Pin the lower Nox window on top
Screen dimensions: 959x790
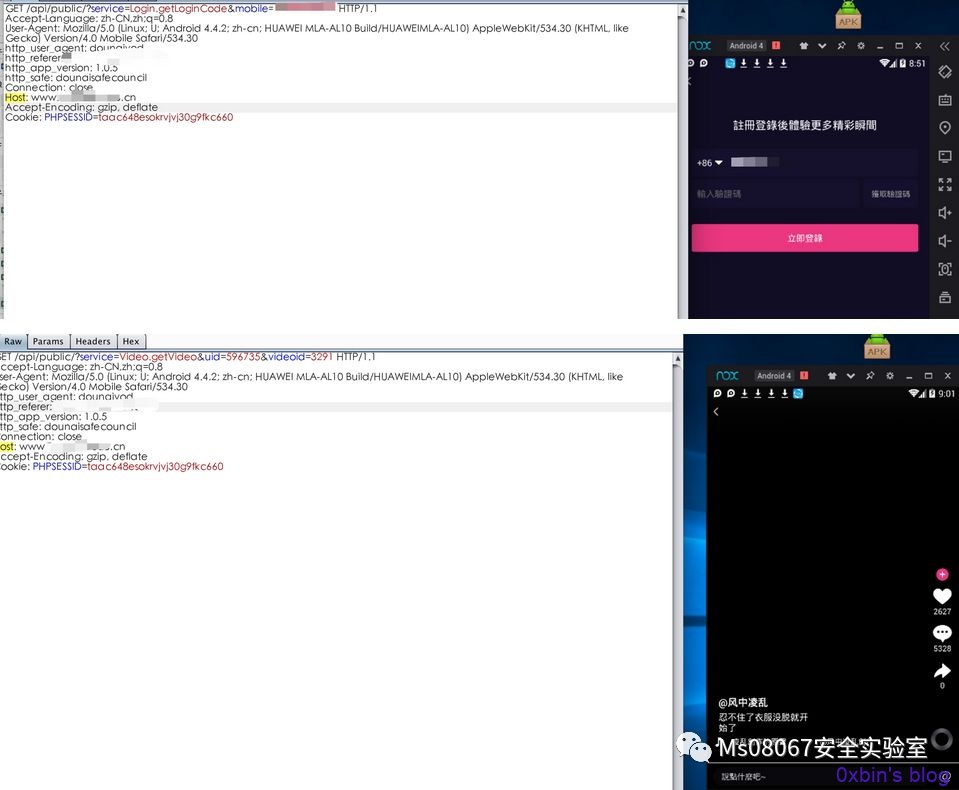[x=870, y=376]
